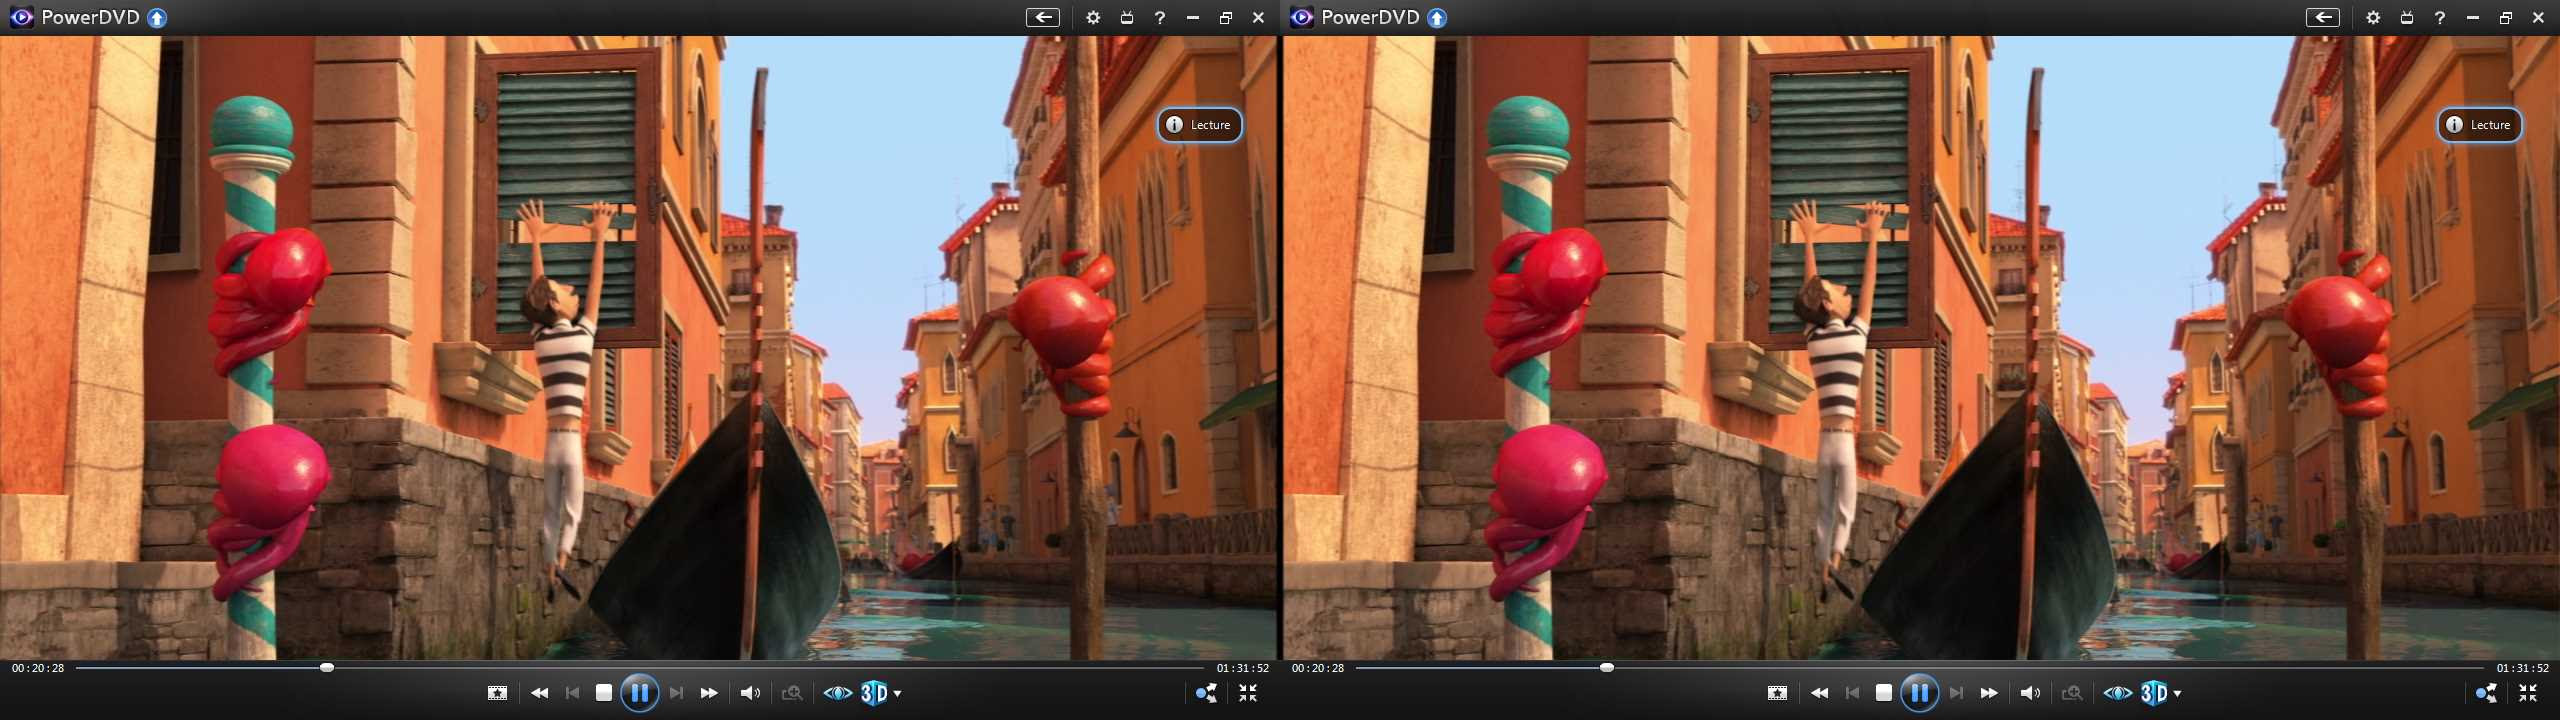This screenshot has height=720, width=2560.
Task: Rewind the movie in the left window
Action: coord(540,692)
